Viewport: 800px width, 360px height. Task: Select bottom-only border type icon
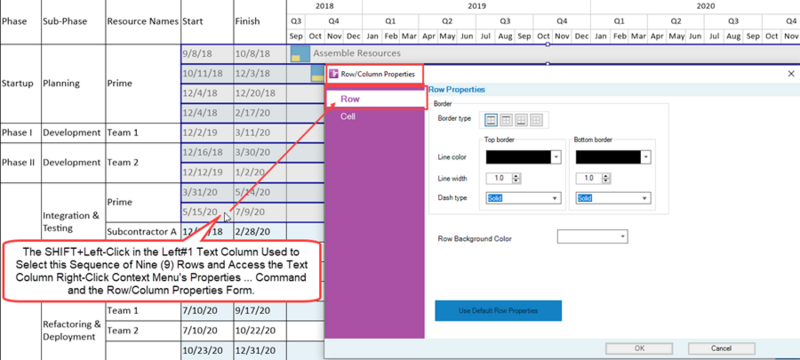(x=520, y=120)
